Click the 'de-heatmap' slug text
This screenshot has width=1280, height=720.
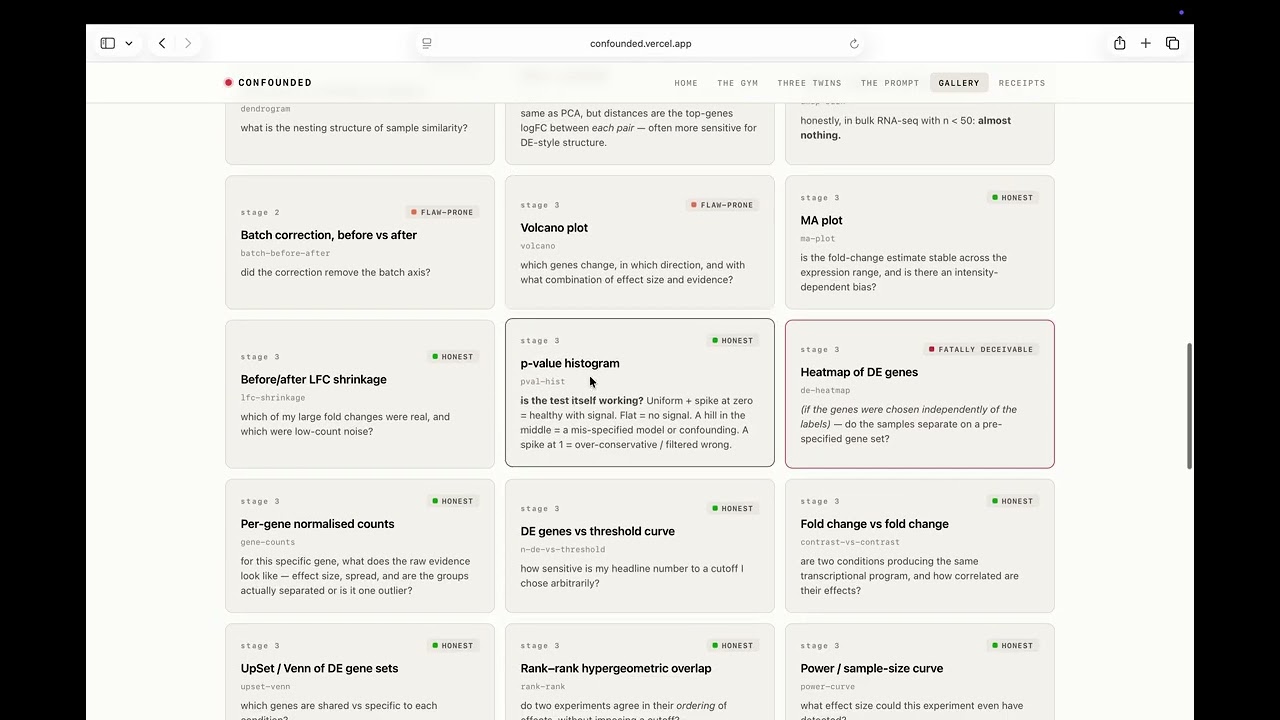[825, 390]
